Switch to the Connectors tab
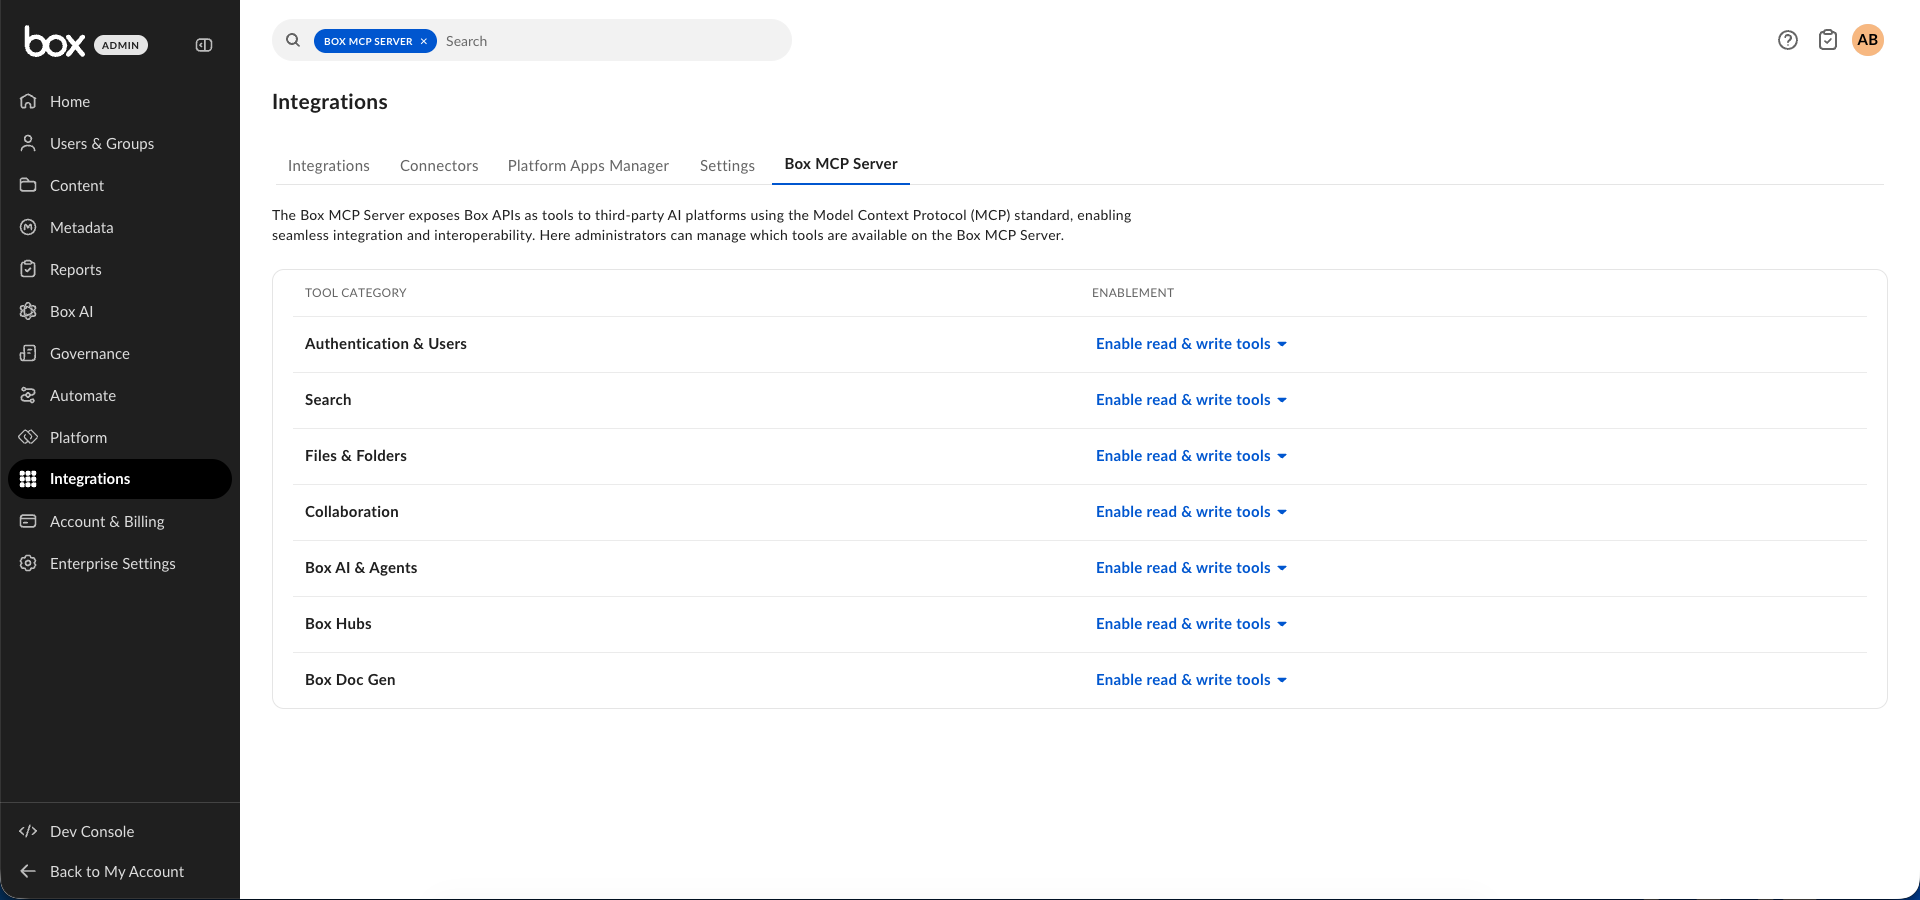 point(439,166)
